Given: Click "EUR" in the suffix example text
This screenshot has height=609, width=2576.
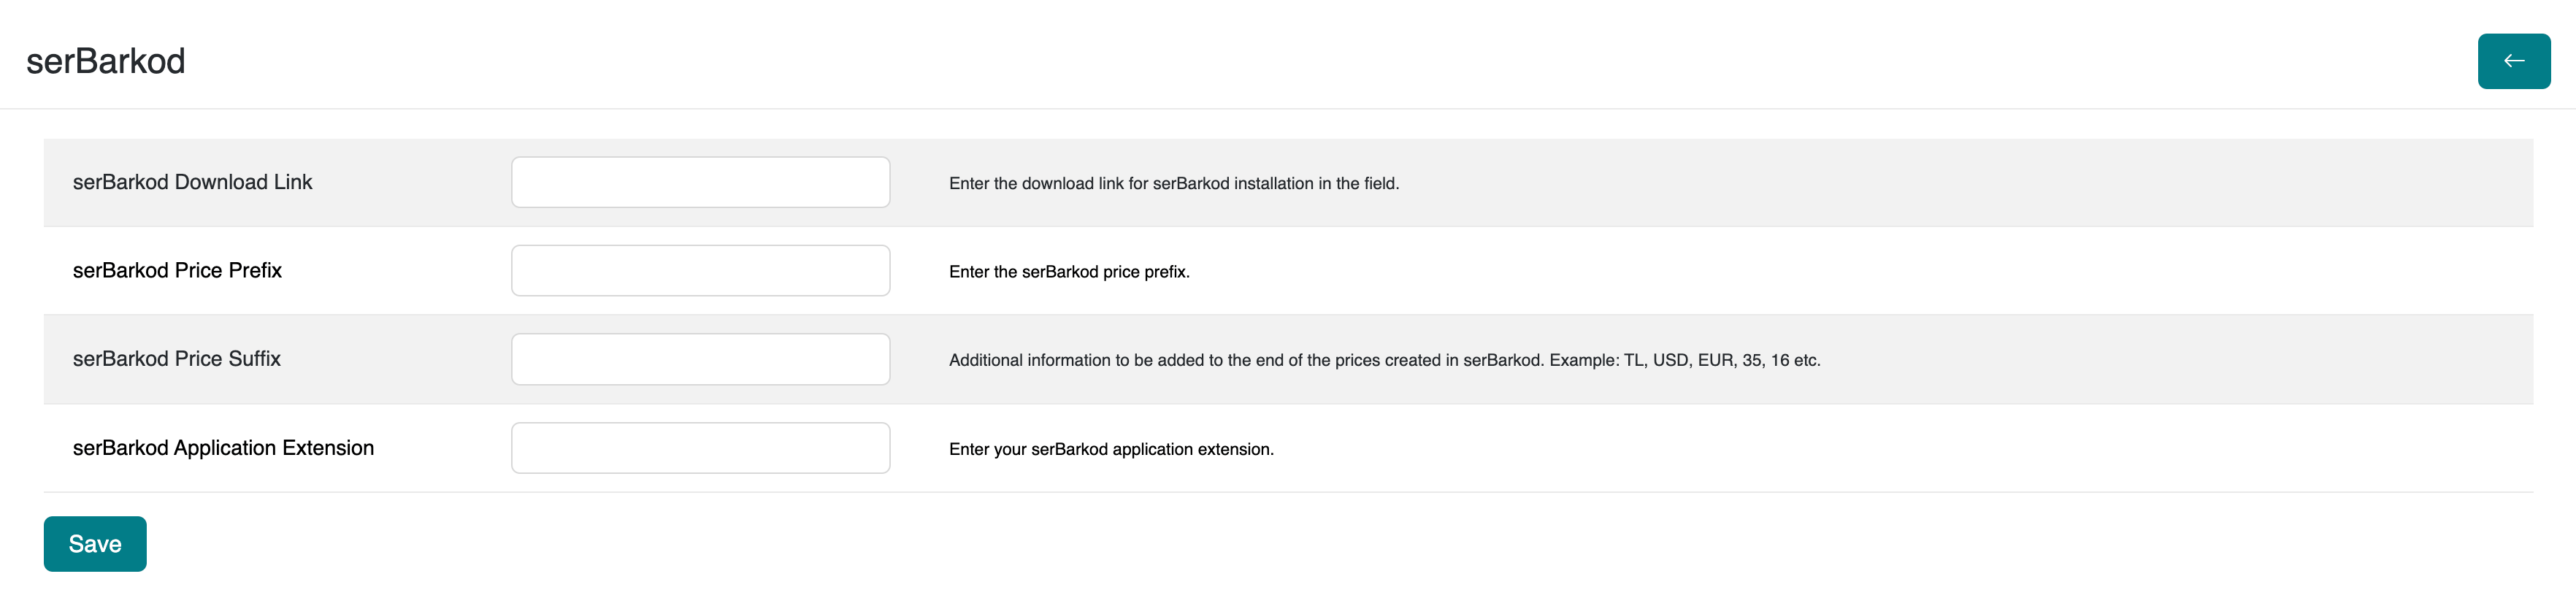Looking at the screenshot, I should (x=1715, y=360).
